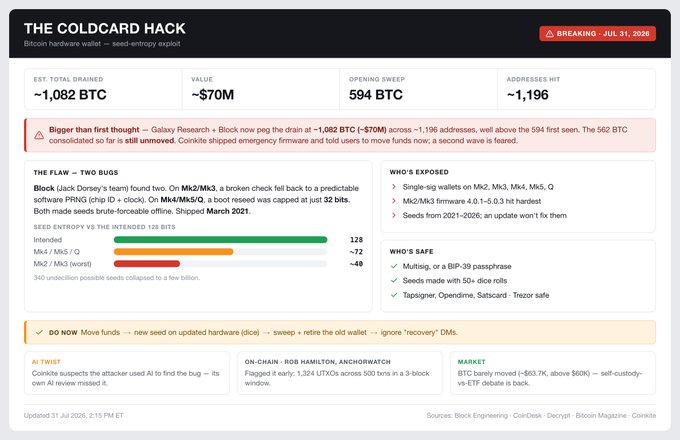
Task: Click 'new seed on updated hardware (dice)' step
Action: [196, 332]
